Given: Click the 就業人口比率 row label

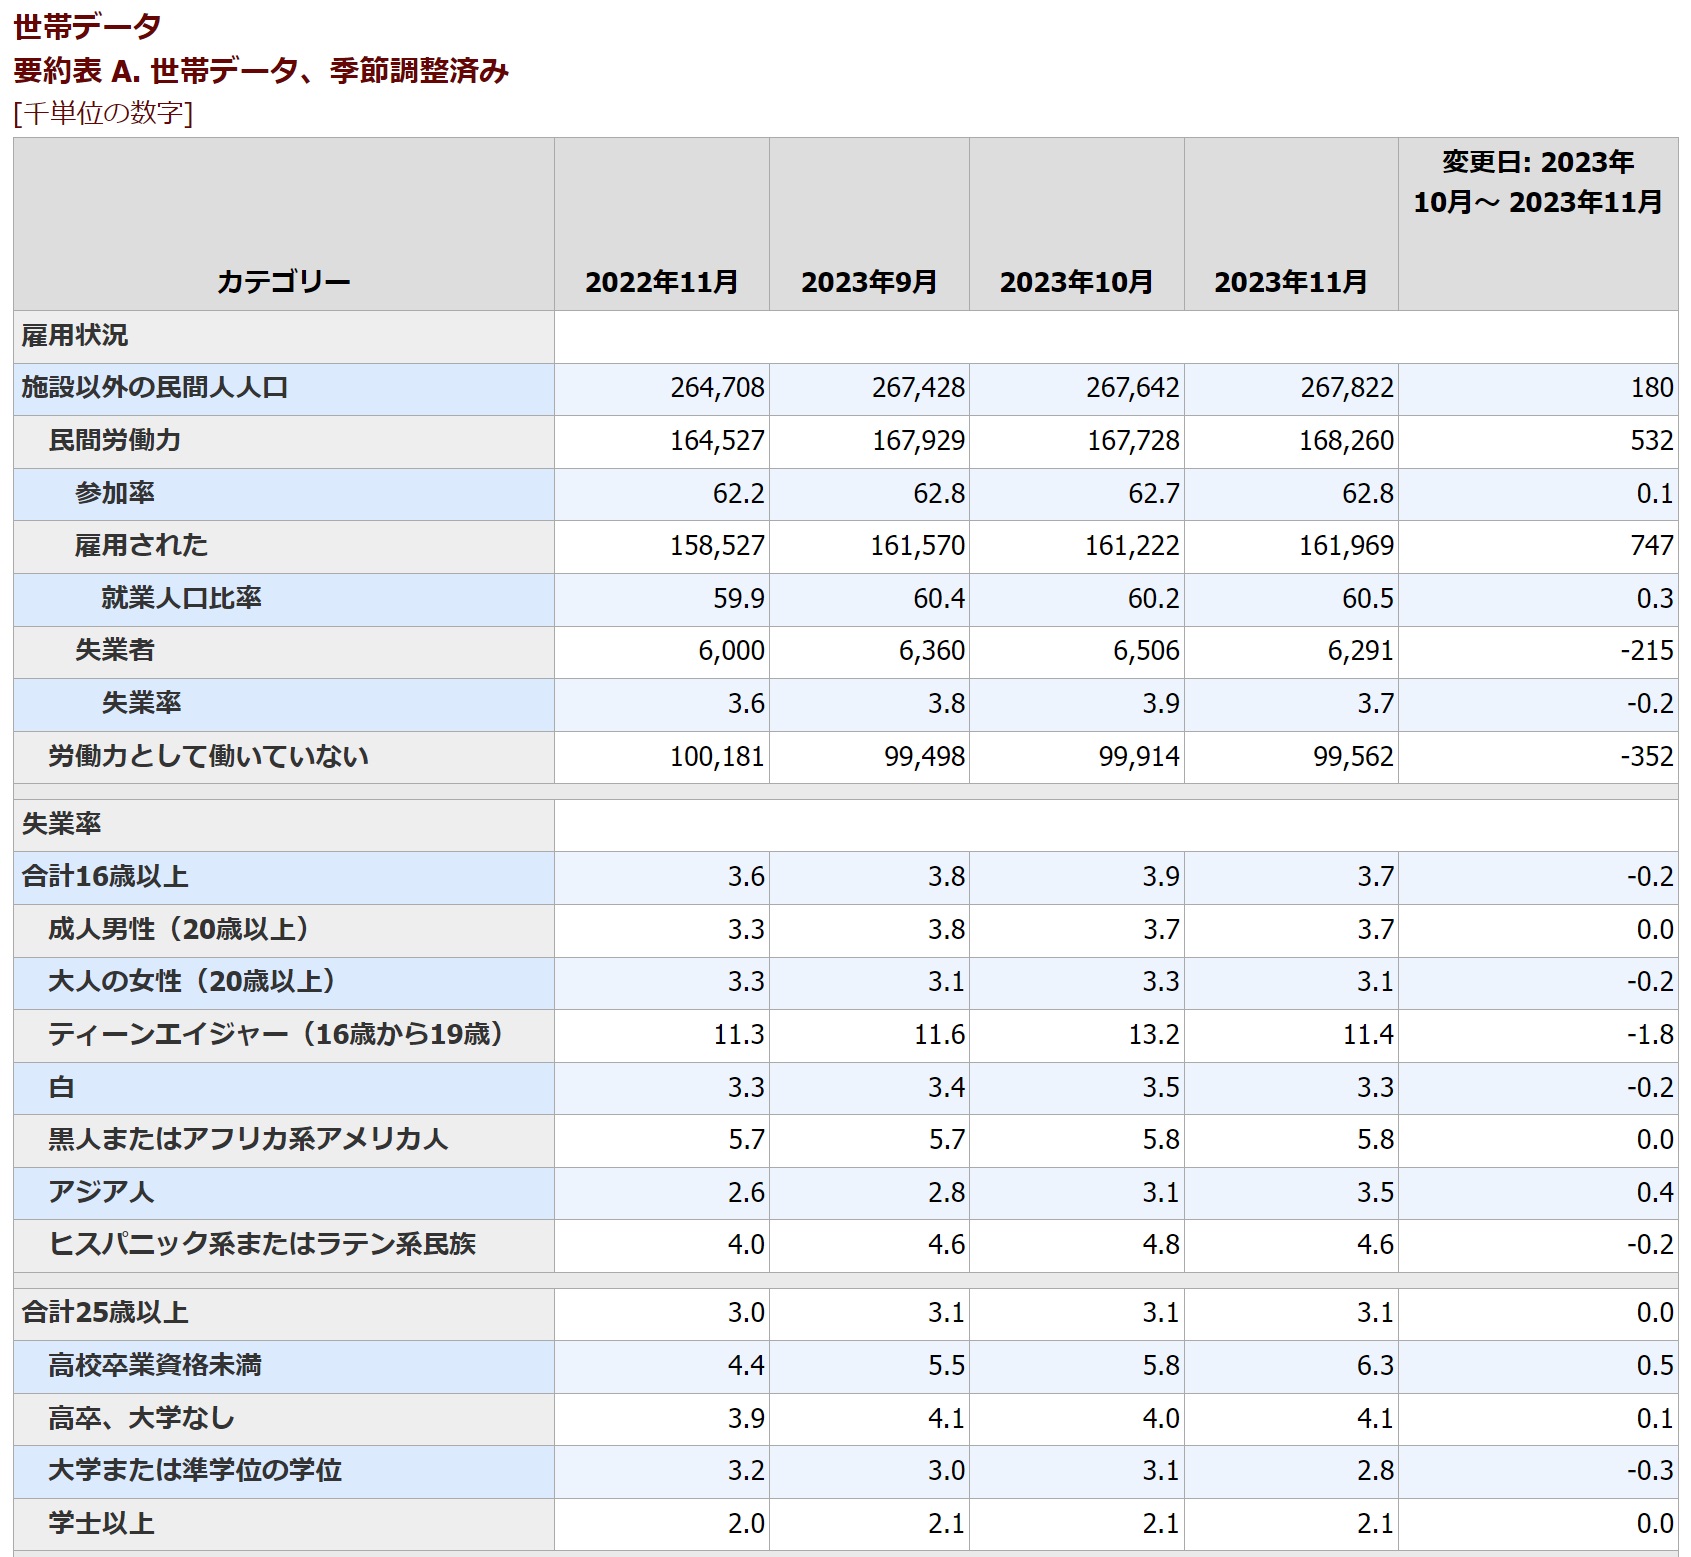Looking at the screenshot, I should (x=181, y=598).
